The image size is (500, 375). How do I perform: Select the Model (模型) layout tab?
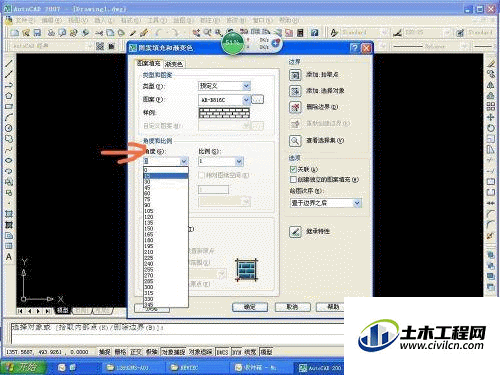point(62,310)
